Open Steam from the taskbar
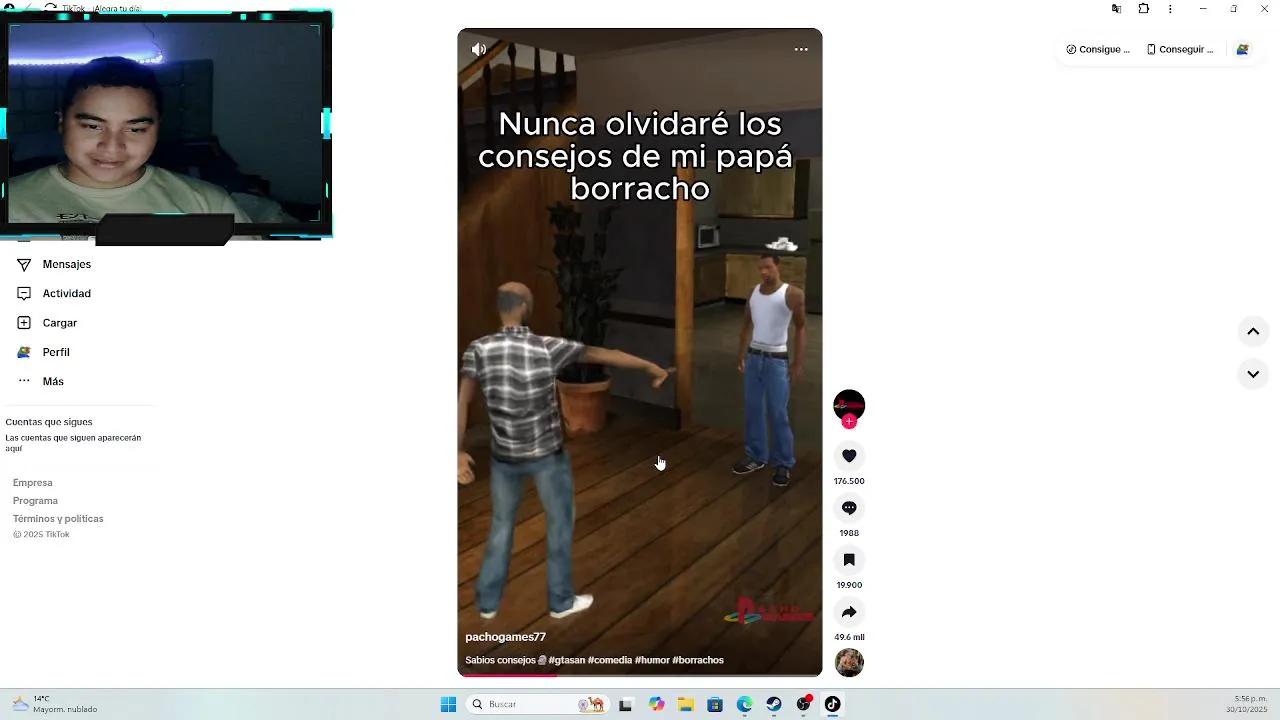 774,704
